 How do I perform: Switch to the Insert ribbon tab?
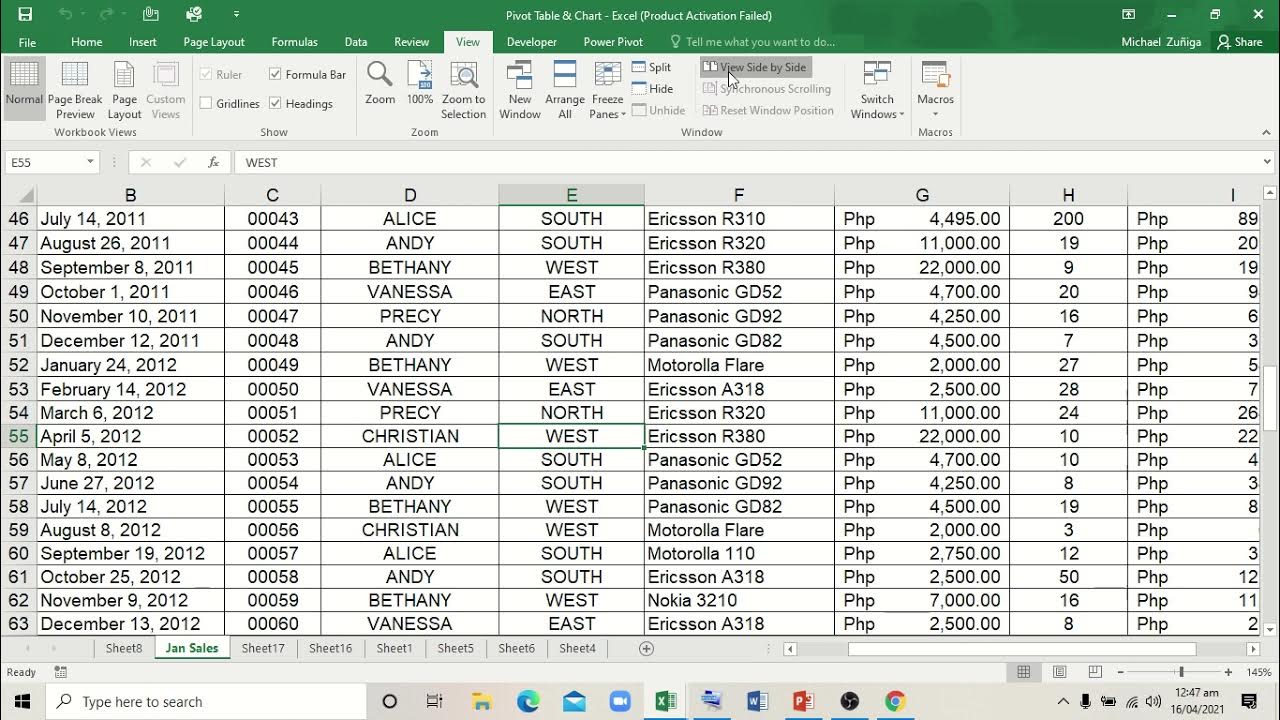[x=142, y=42]
